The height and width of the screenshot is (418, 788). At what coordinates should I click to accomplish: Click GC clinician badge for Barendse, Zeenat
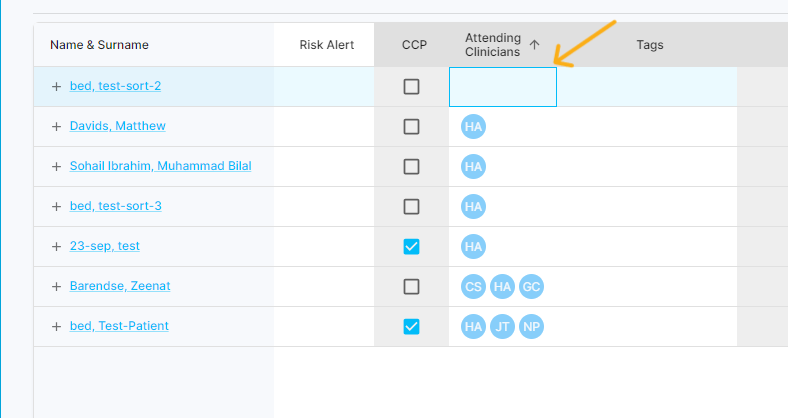coord(531,287)
